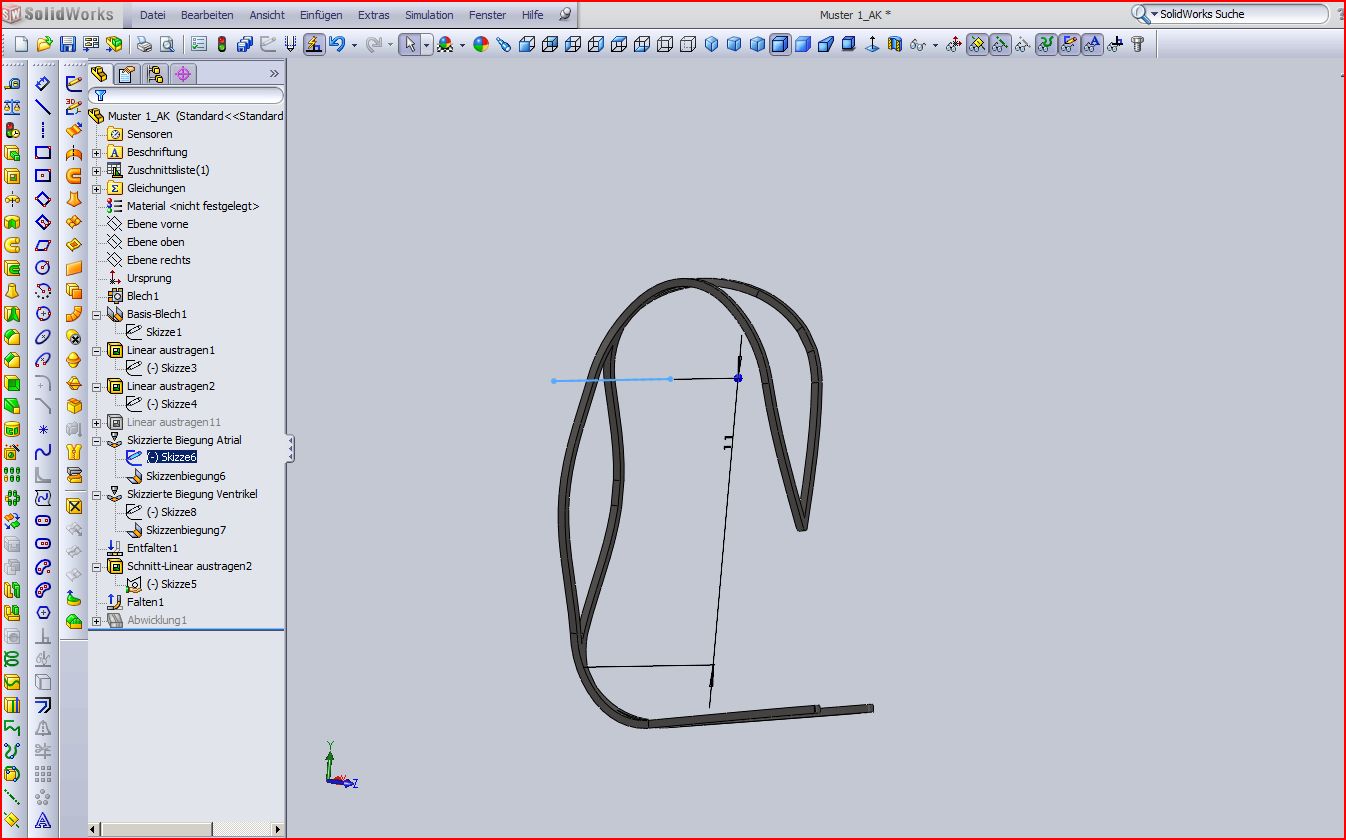Viewport: 1346px width, 840px height.
Task: Click the edit appearance color ball icon
Action: coord(481,44)
